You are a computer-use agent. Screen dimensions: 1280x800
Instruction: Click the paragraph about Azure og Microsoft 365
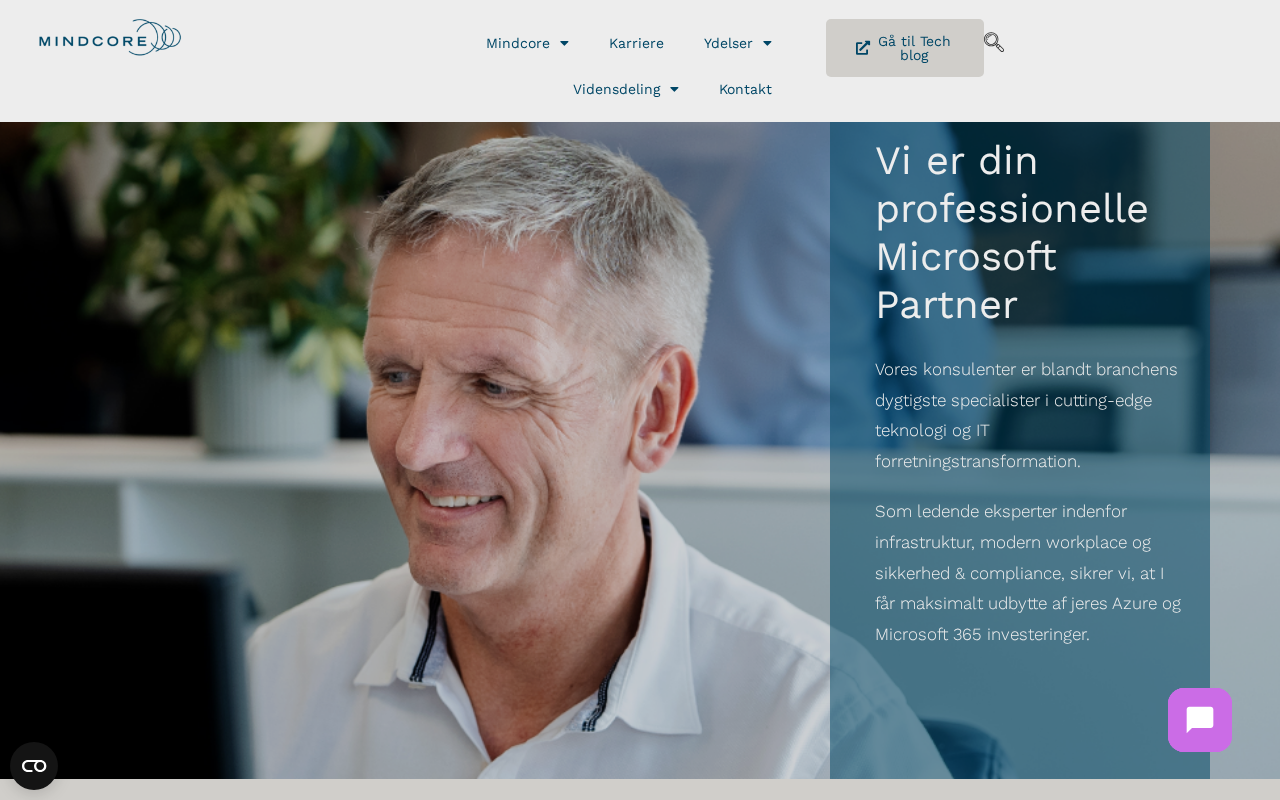pos(1028,573)
